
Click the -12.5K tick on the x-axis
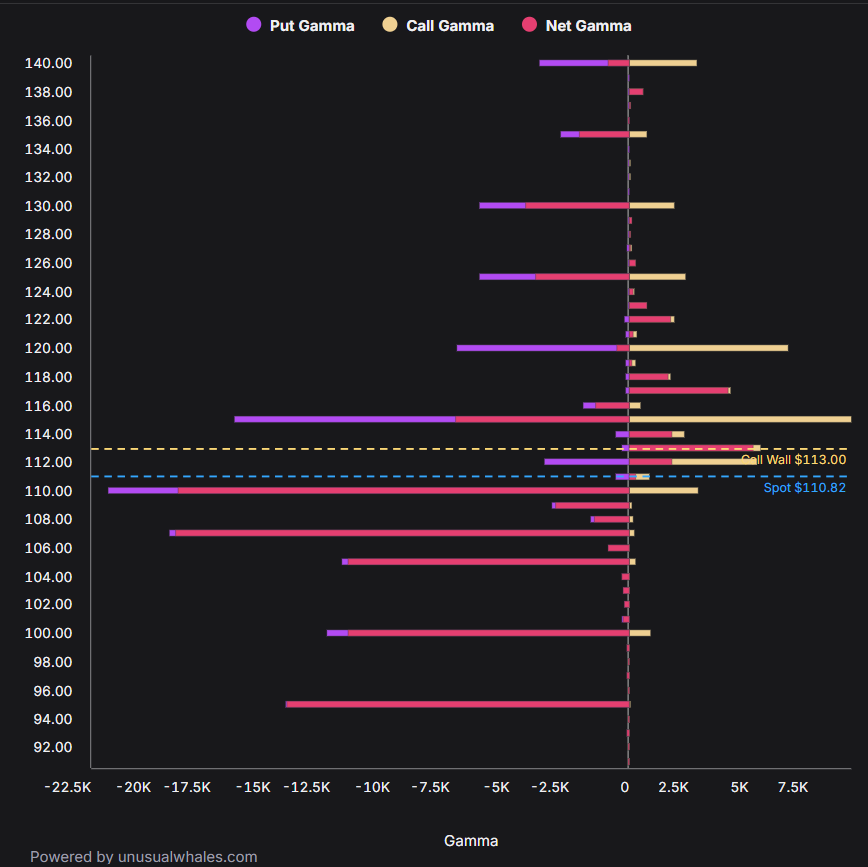tap(307, 787)
